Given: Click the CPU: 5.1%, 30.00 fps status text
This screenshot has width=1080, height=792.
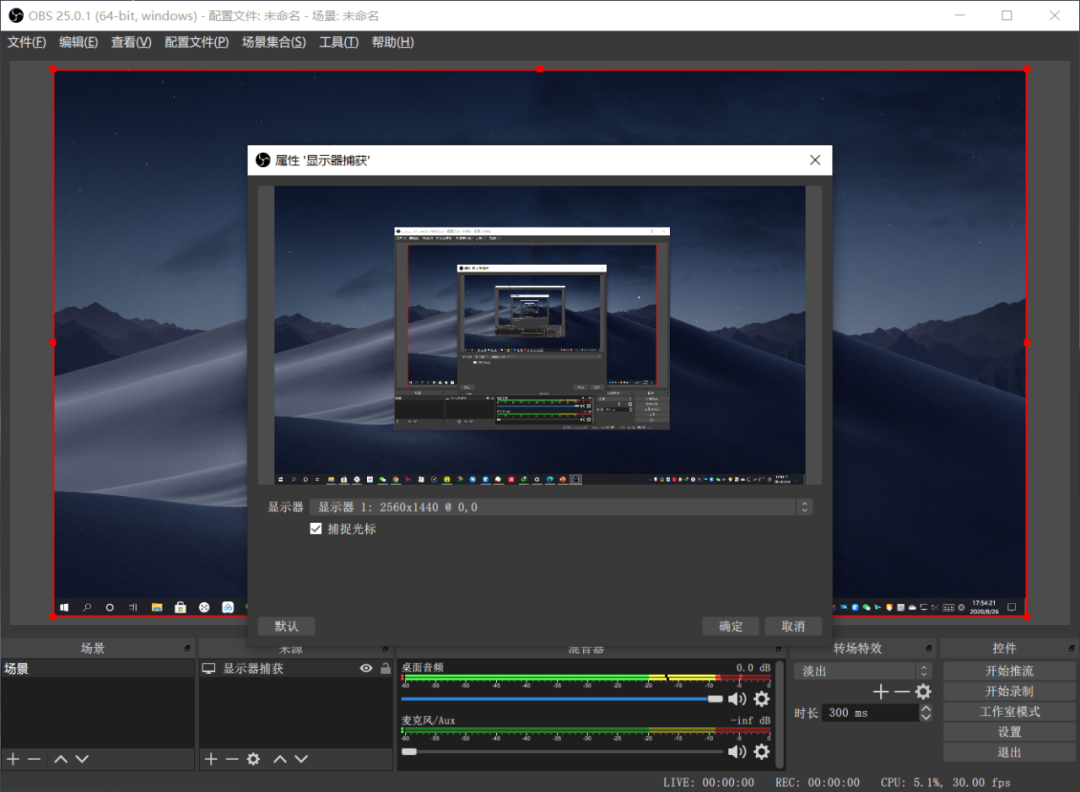Looking at the screenshot, I should pyautogui.click(x=945, y=782).
